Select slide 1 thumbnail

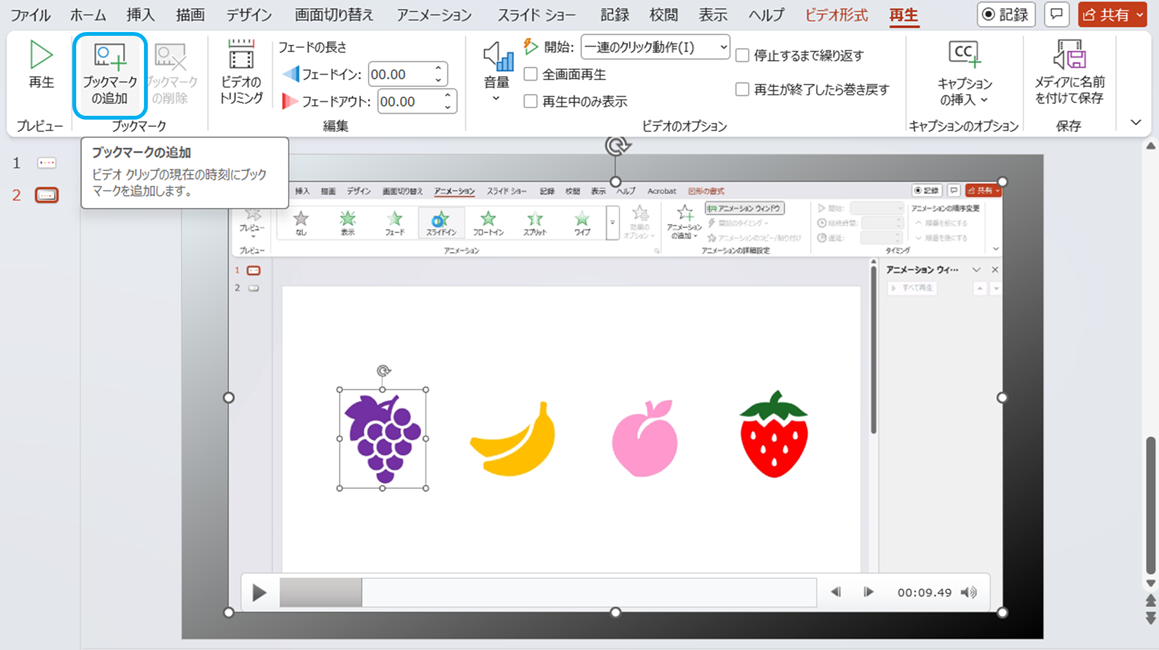(x=47, y=163)
